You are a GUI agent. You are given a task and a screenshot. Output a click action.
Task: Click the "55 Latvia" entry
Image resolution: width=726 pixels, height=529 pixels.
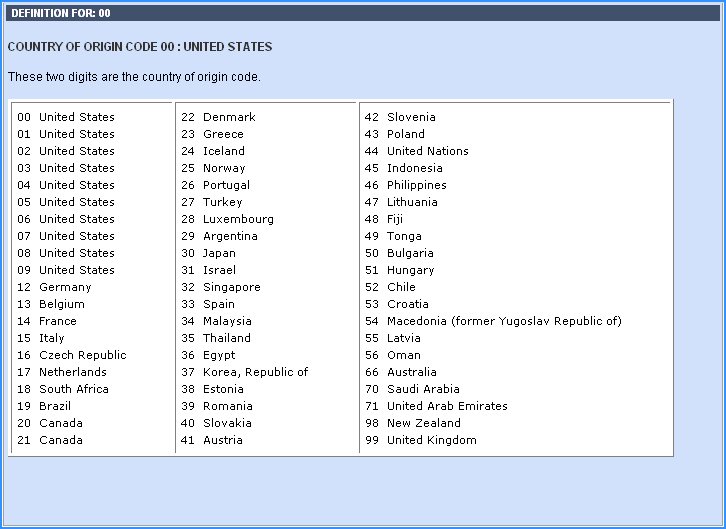tap(393, 338)
